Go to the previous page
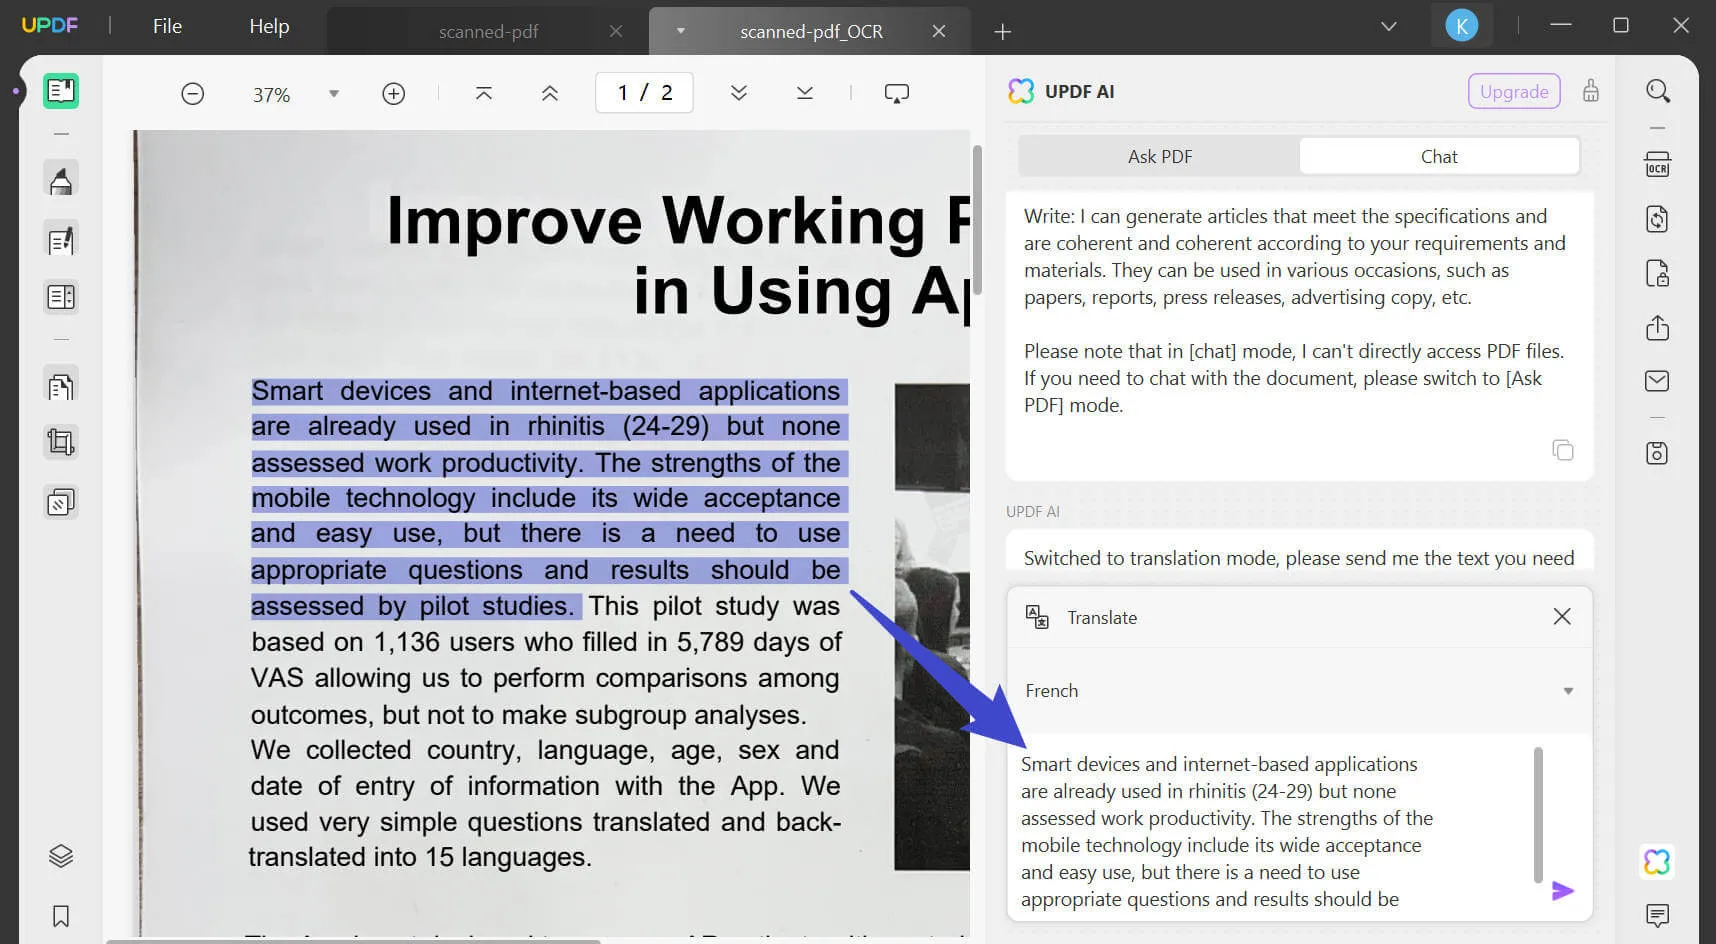1716x944 pixels. point(550,93)
